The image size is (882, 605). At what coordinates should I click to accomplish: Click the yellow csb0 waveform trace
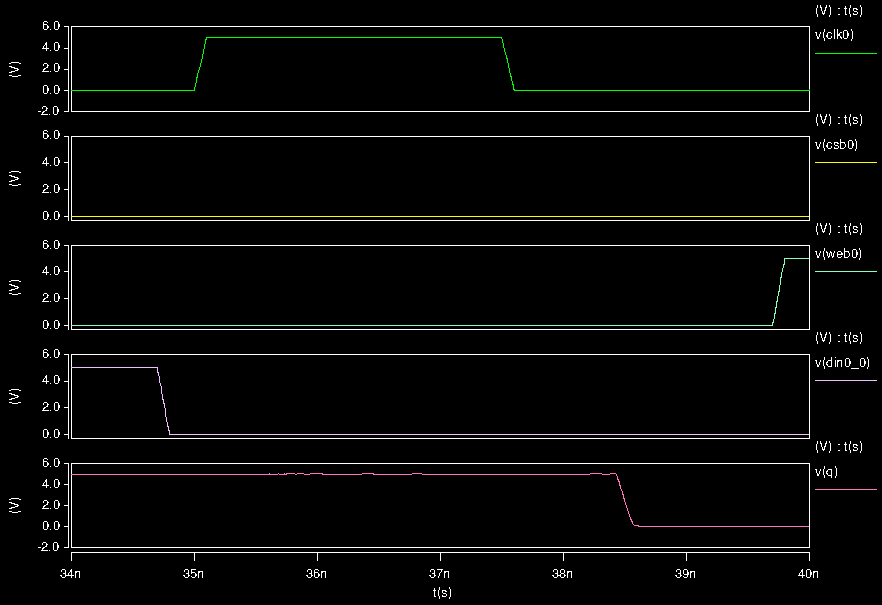coord(400,214)
